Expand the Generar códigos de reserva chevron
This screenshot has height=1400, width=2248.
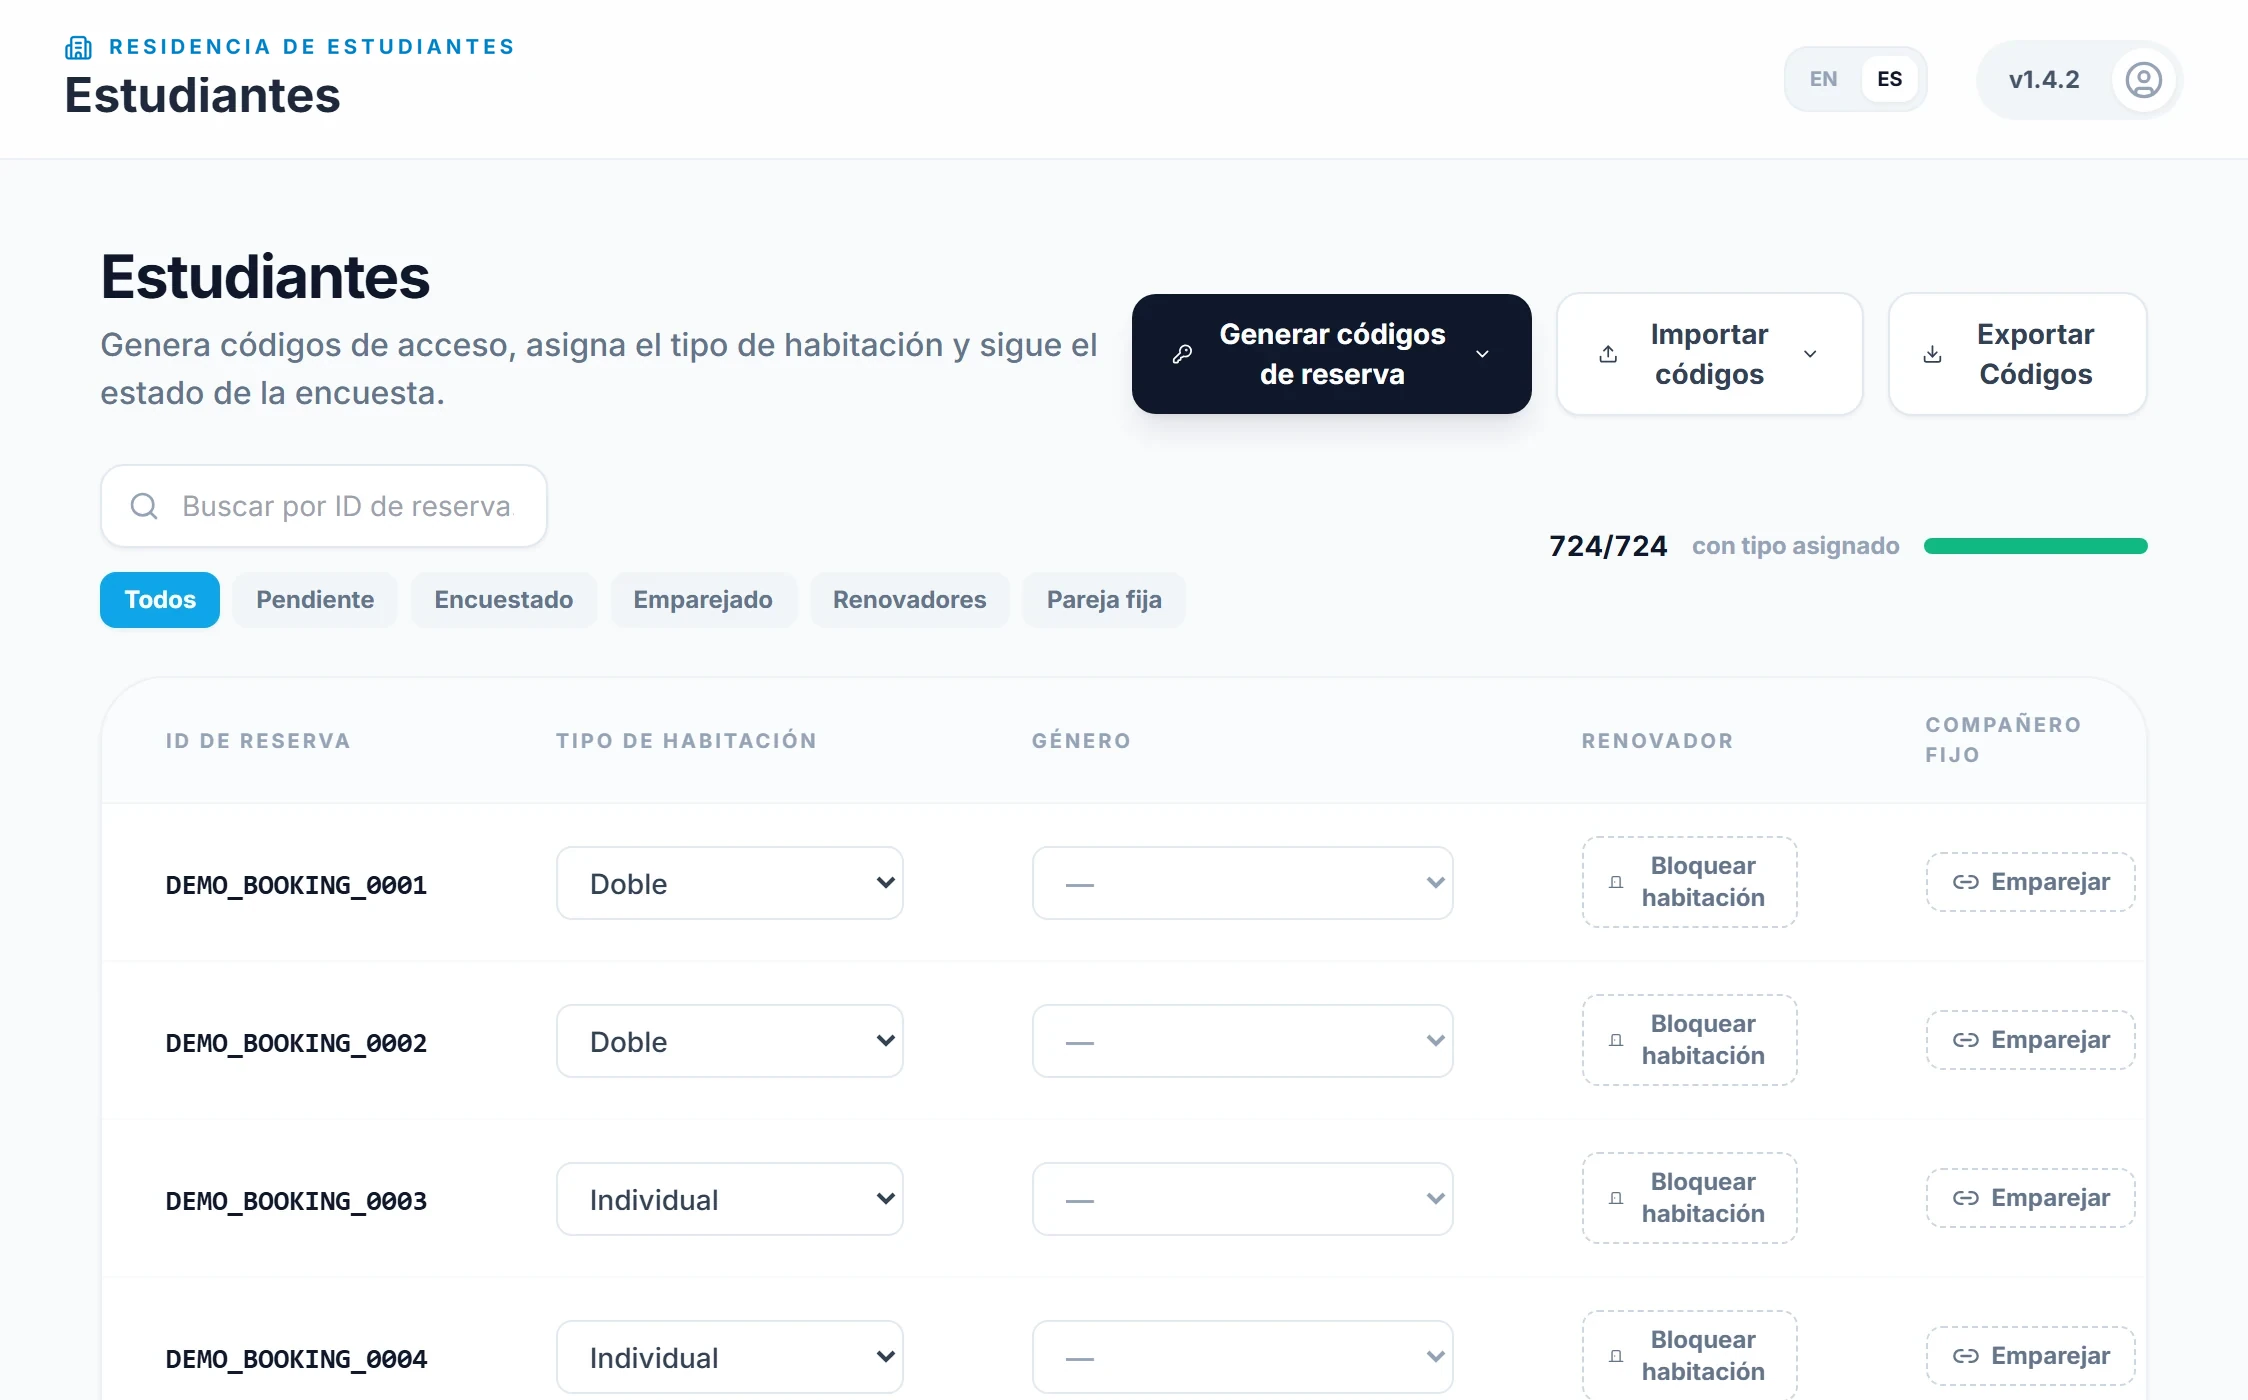click(x=1483, y=354)
